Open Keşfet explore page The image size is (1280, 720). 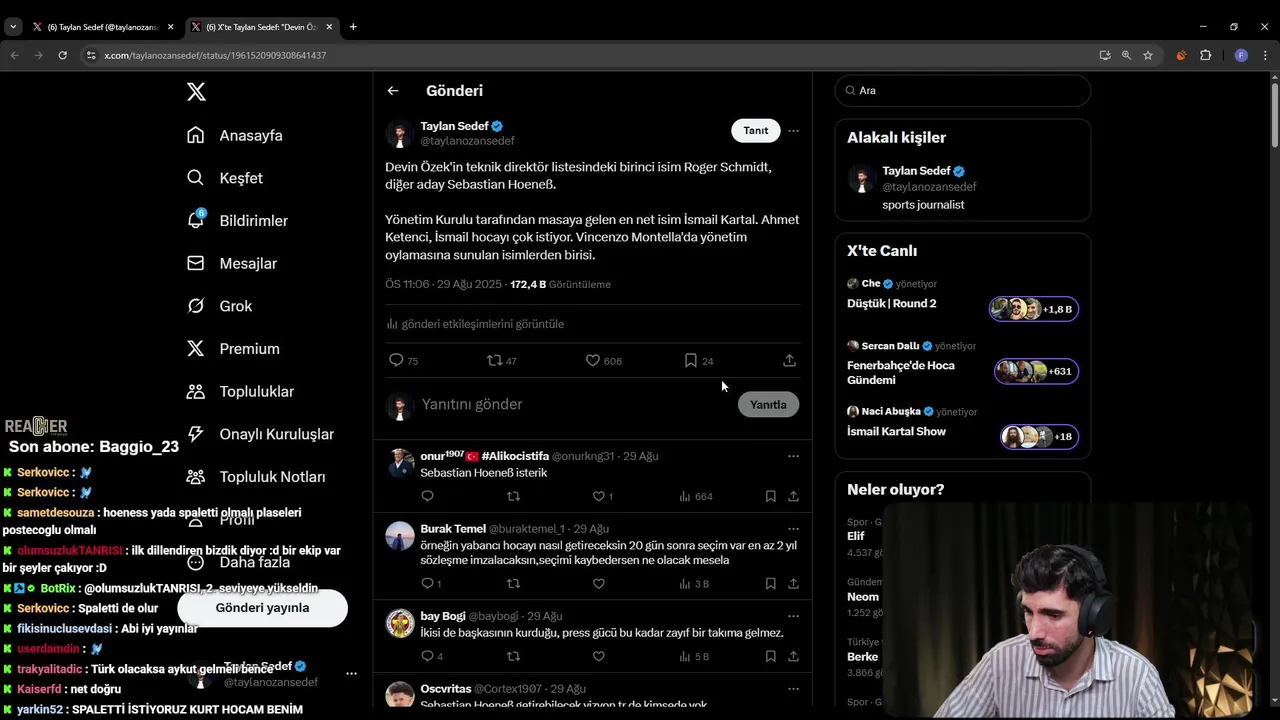(225, 178)
